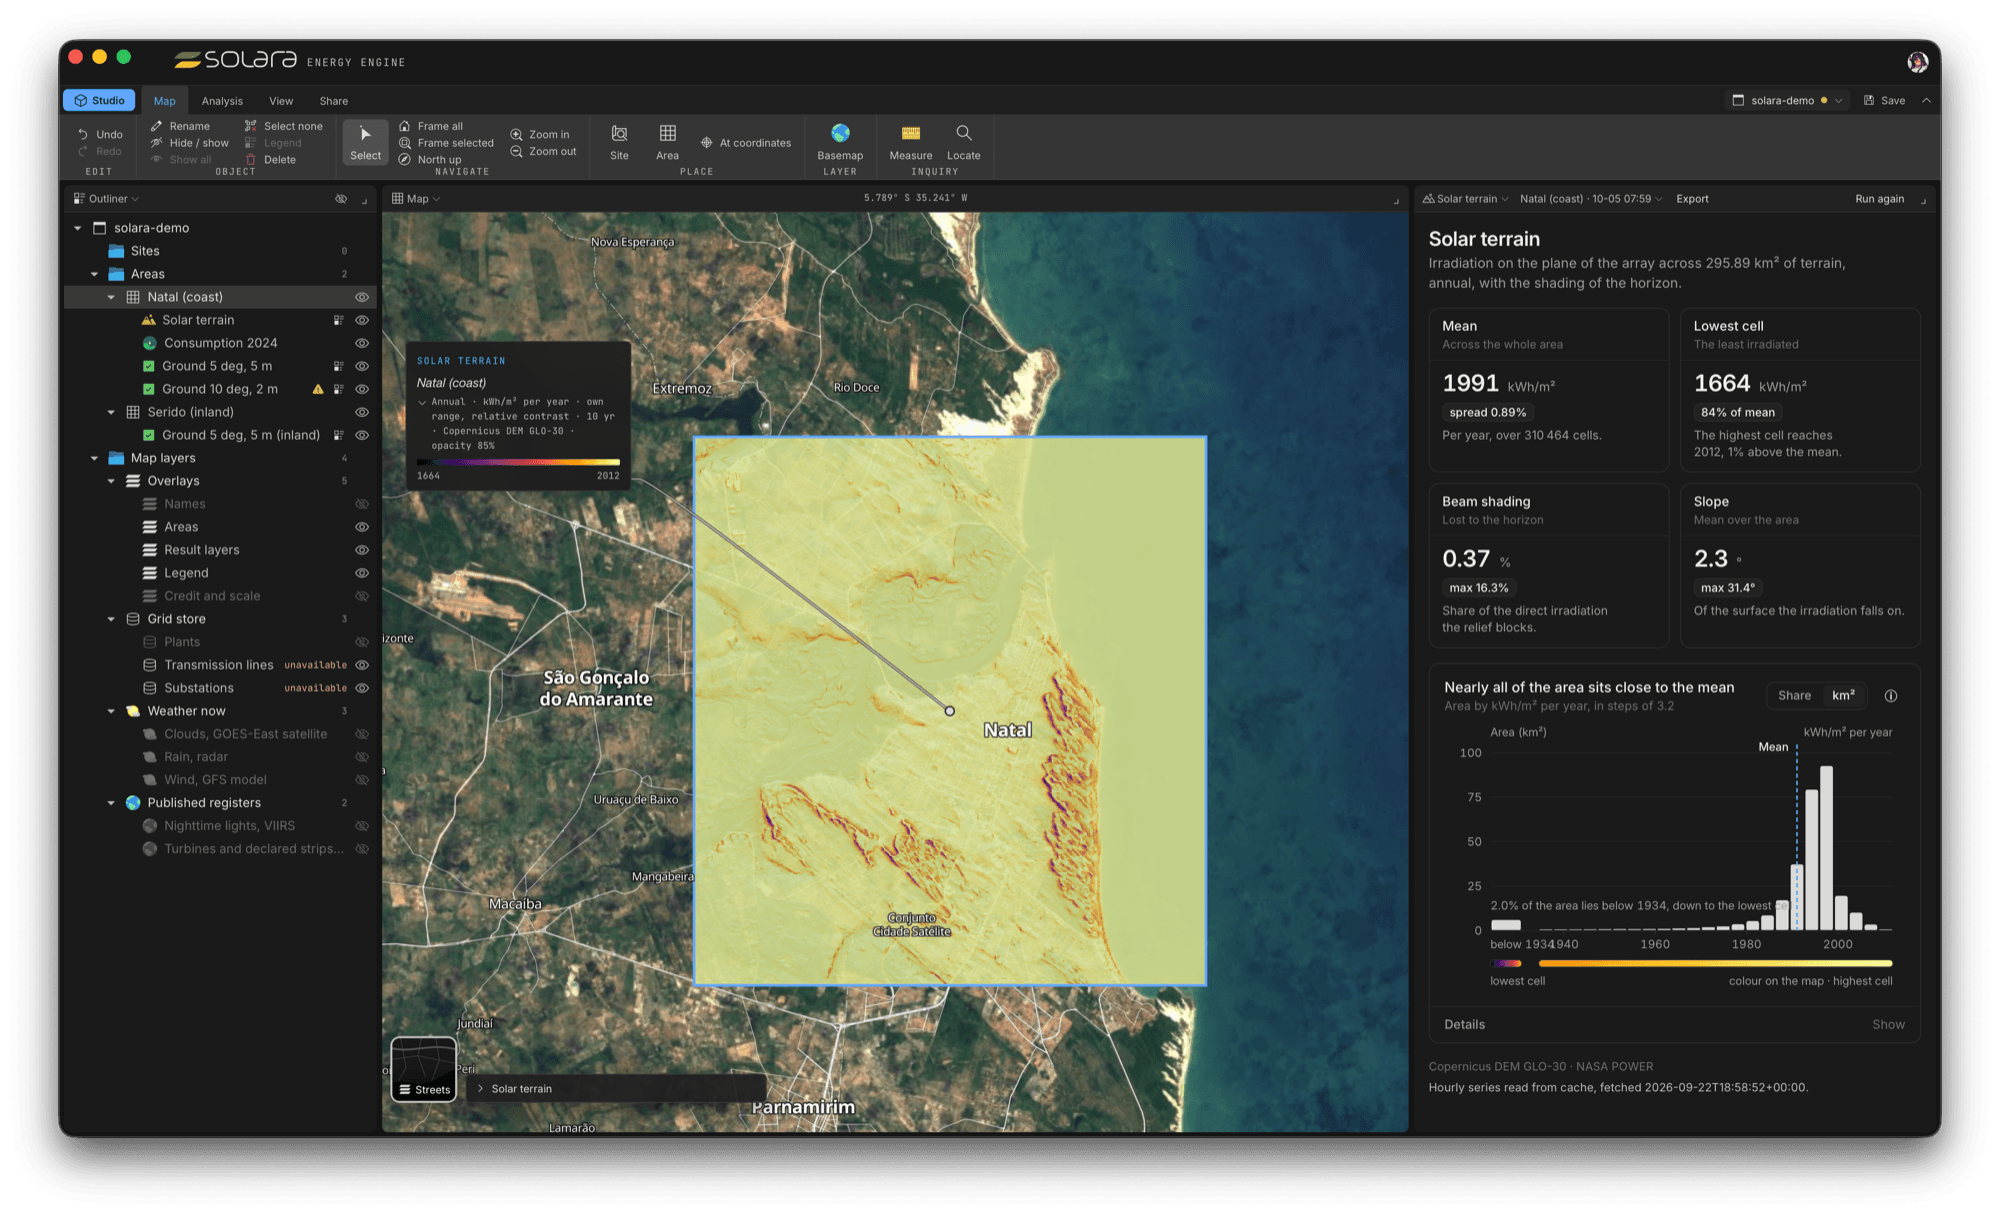Click the Site placement tool
The image size is (2000, 1215).
(619, 142)
